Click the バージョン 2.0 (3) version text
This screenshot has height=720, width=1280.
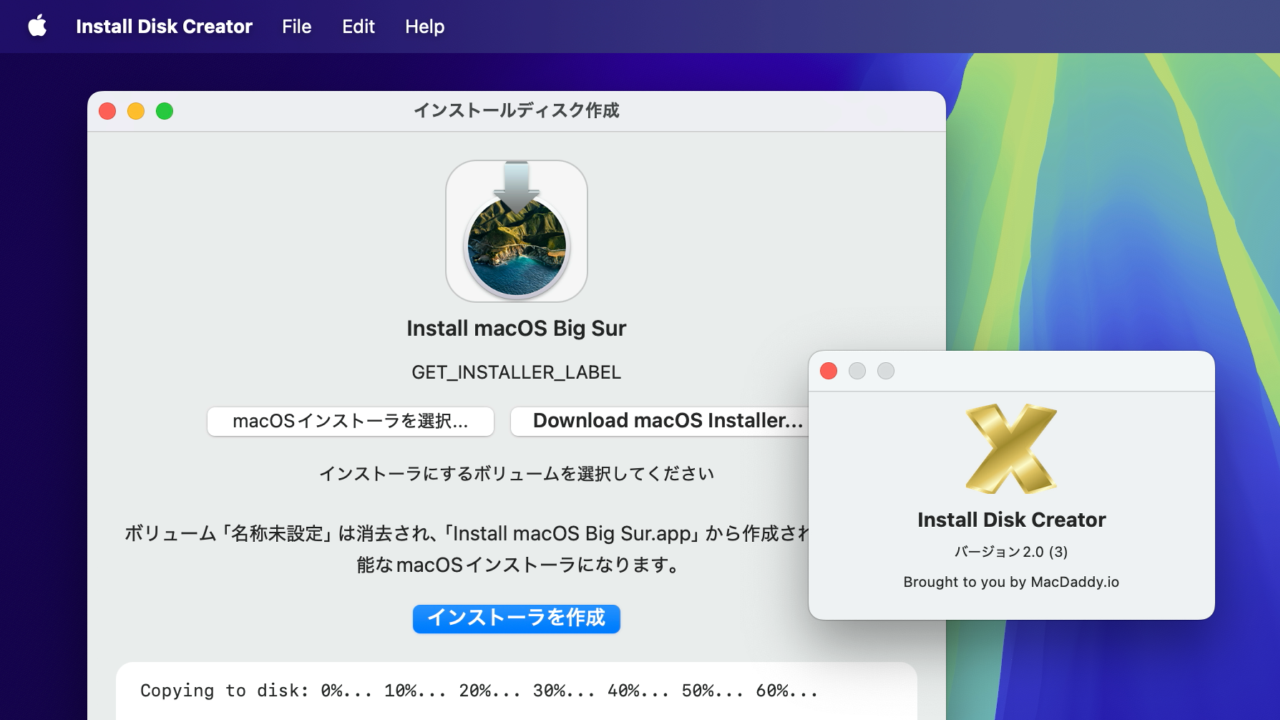[x=1011, y=552]
